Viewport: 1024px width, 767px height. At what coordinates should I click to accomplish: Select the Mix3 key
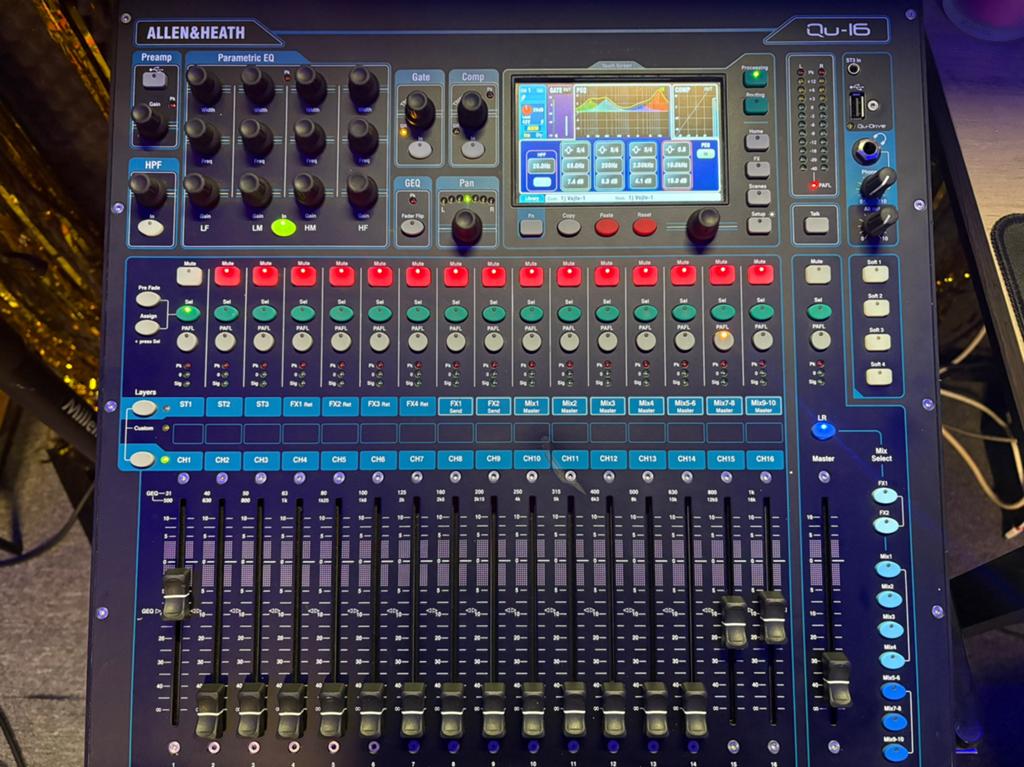point(890,630)
